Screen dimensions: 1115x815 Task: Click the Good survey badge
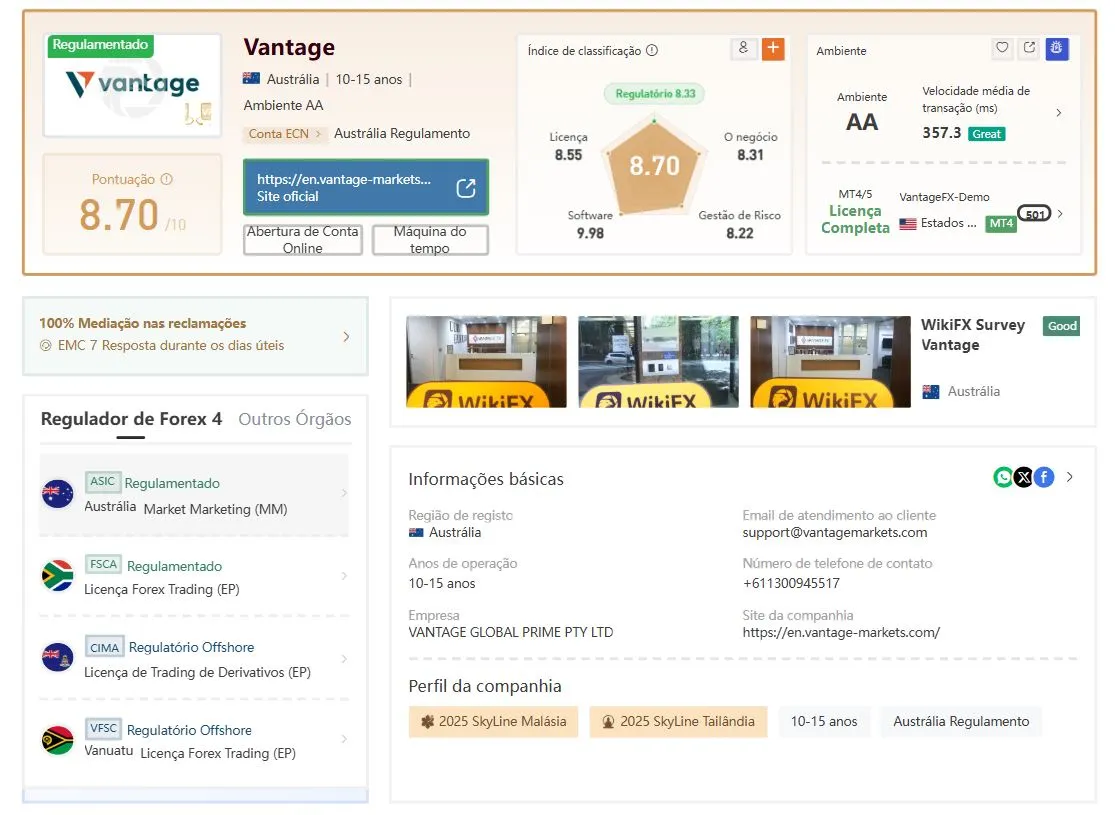click(x=1062, y=326)
